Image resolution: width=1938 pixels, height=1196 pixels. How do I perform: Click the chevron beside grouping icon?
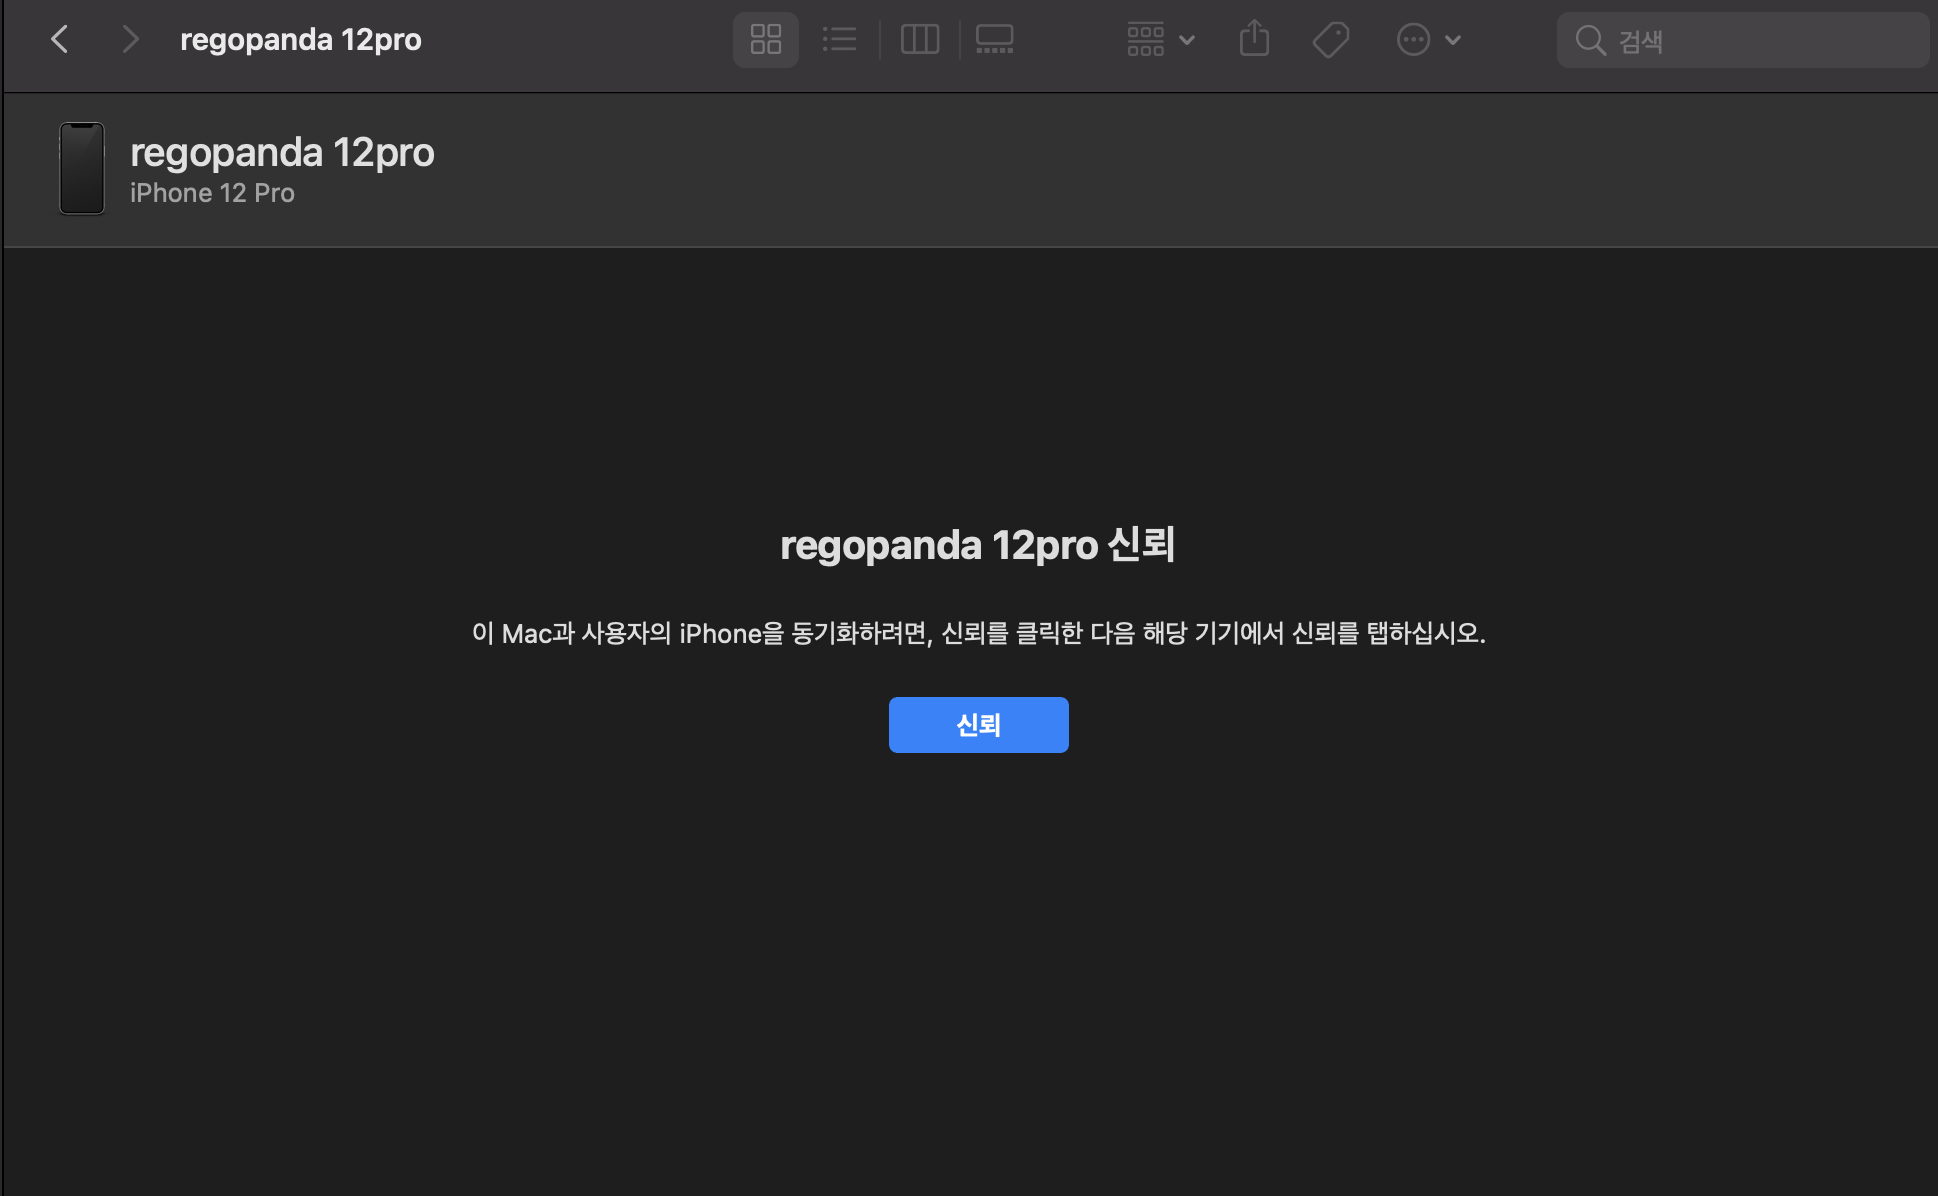1187,40
